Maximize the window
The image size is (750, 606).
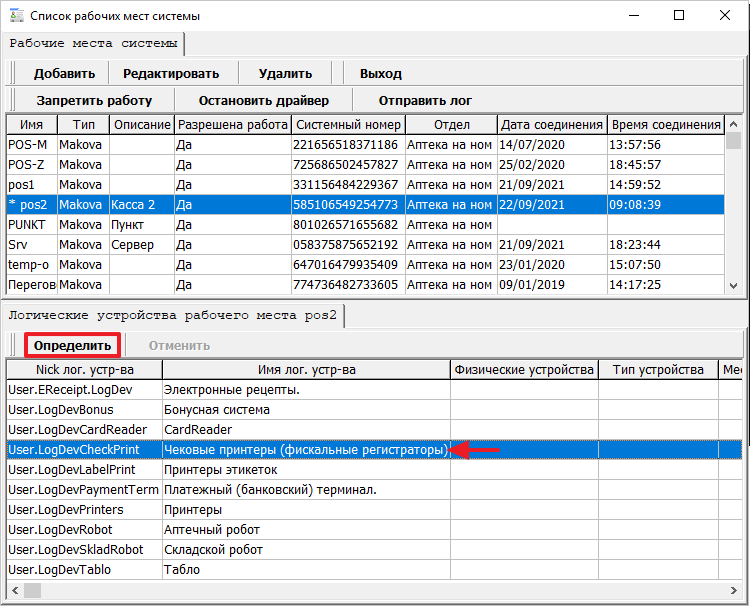679,16
